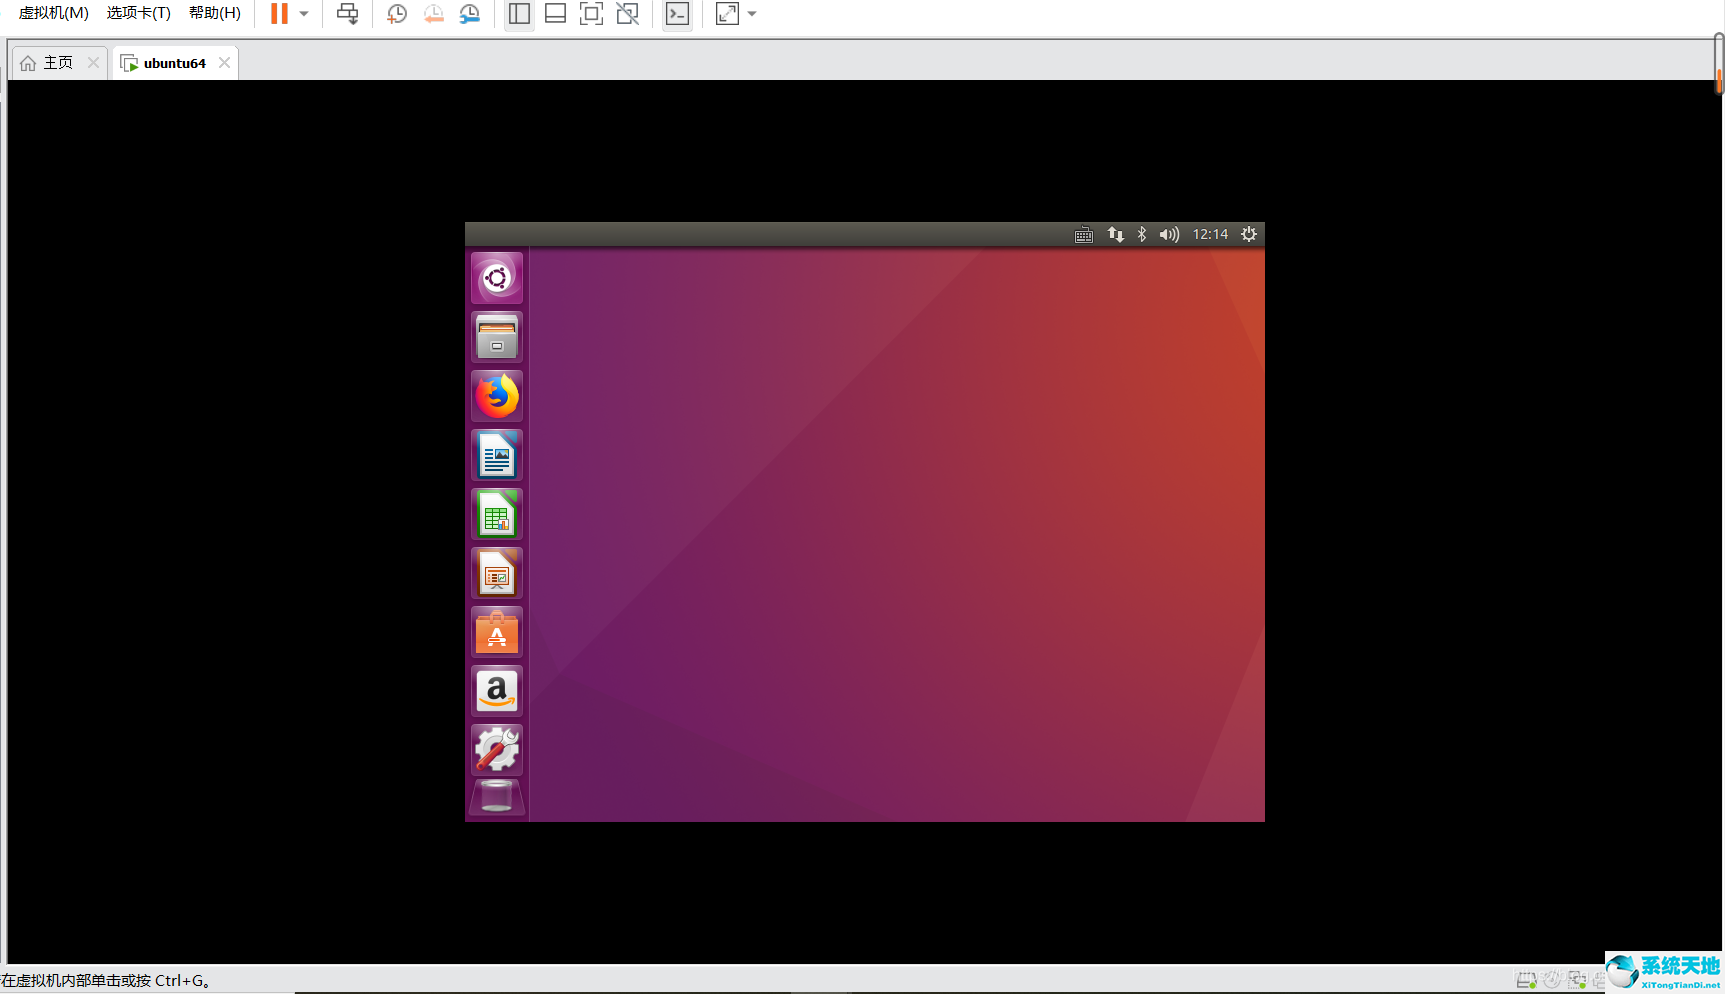This screenshot has width=1725, height=994.
Task: Open Ubuntu Software center
Action: click(x=497, y=632)
